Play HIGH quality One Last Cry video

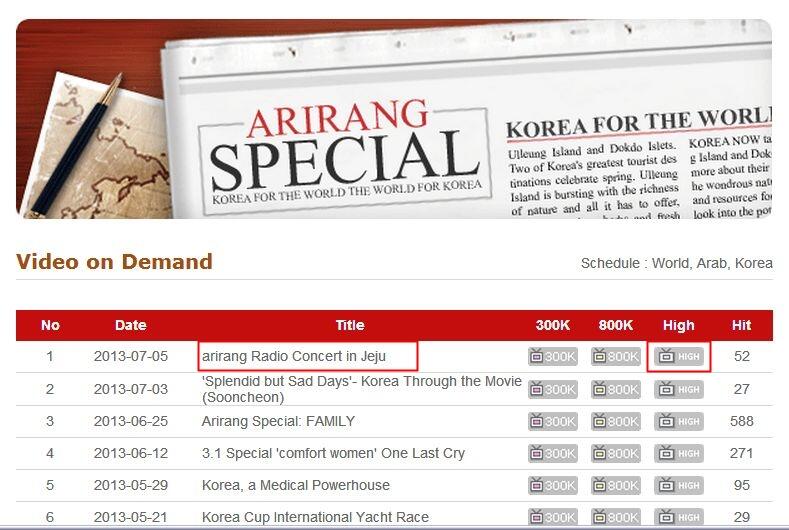pyautogui.click(x=678, y=453)
